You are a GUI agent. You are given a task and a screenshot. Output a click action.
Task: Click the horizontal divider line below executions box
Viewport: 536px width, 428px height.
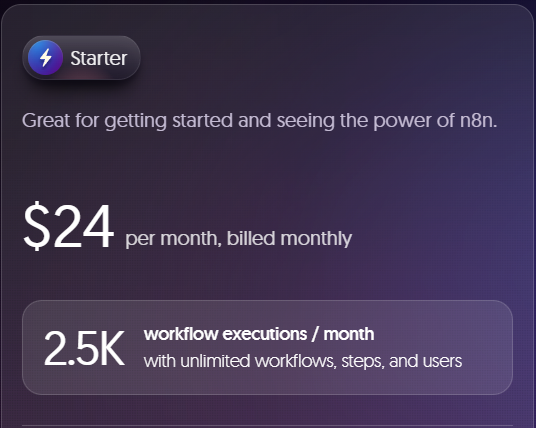coord(267,426)
